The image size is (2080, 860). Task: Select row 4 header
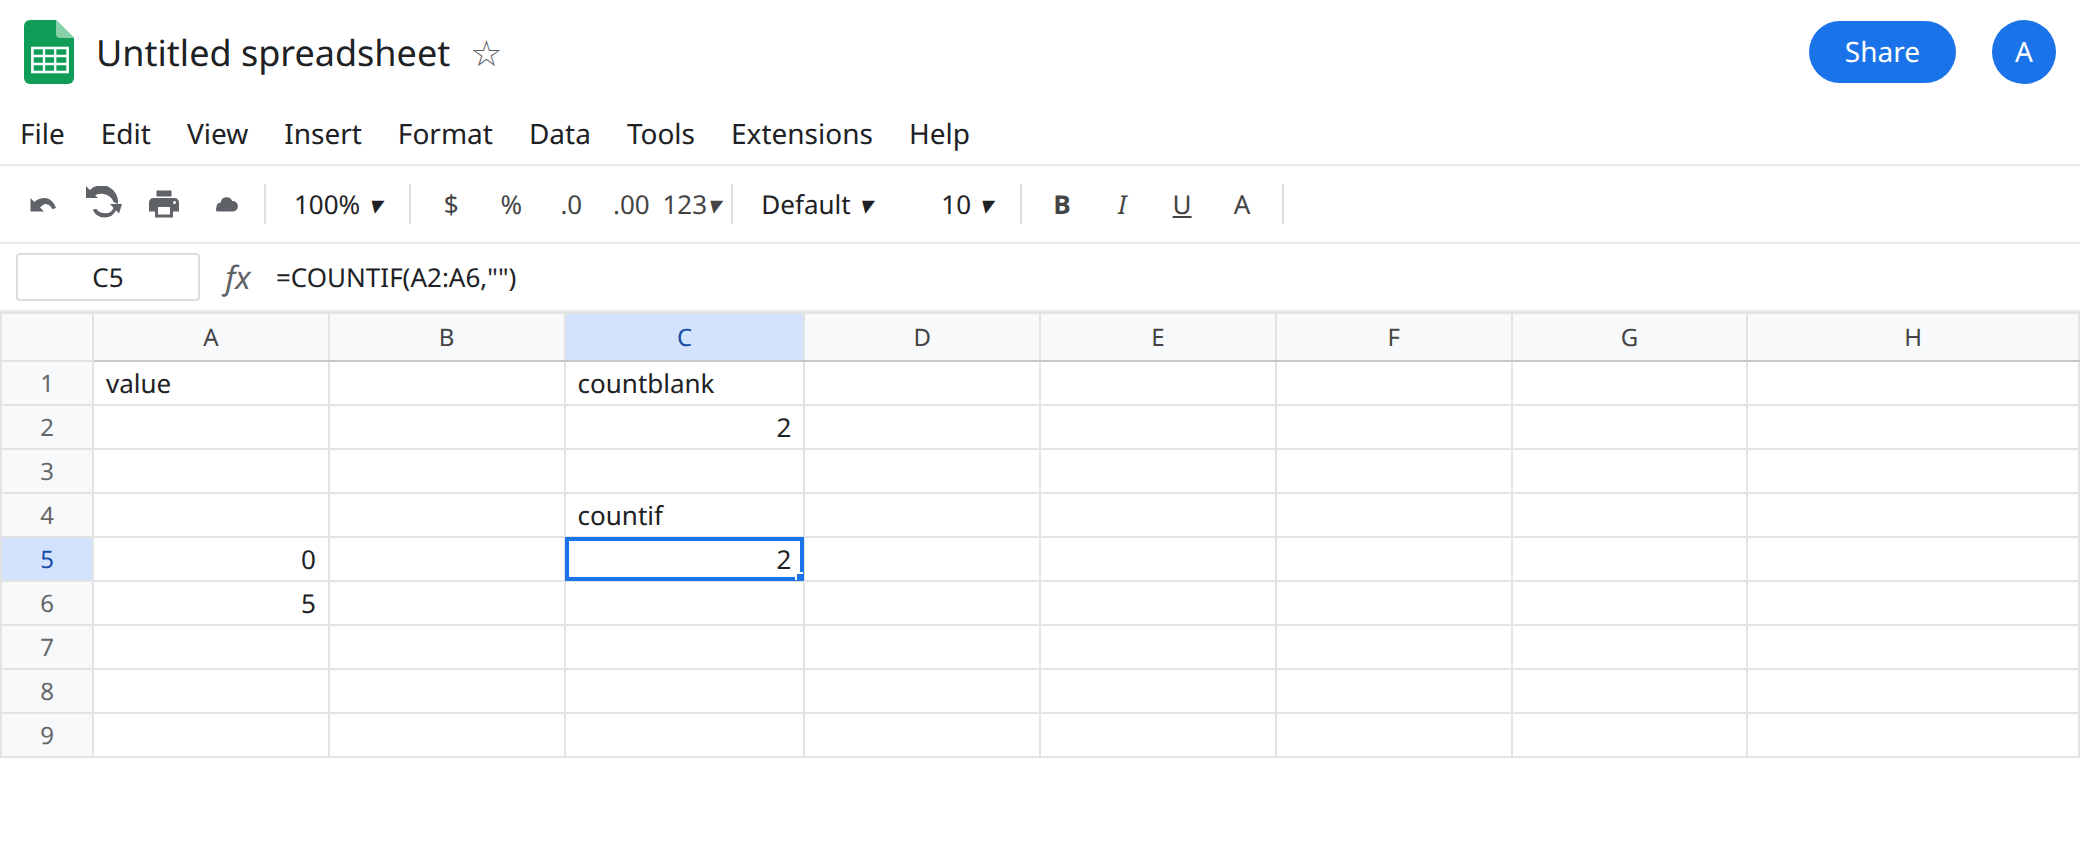coord(47,516)
